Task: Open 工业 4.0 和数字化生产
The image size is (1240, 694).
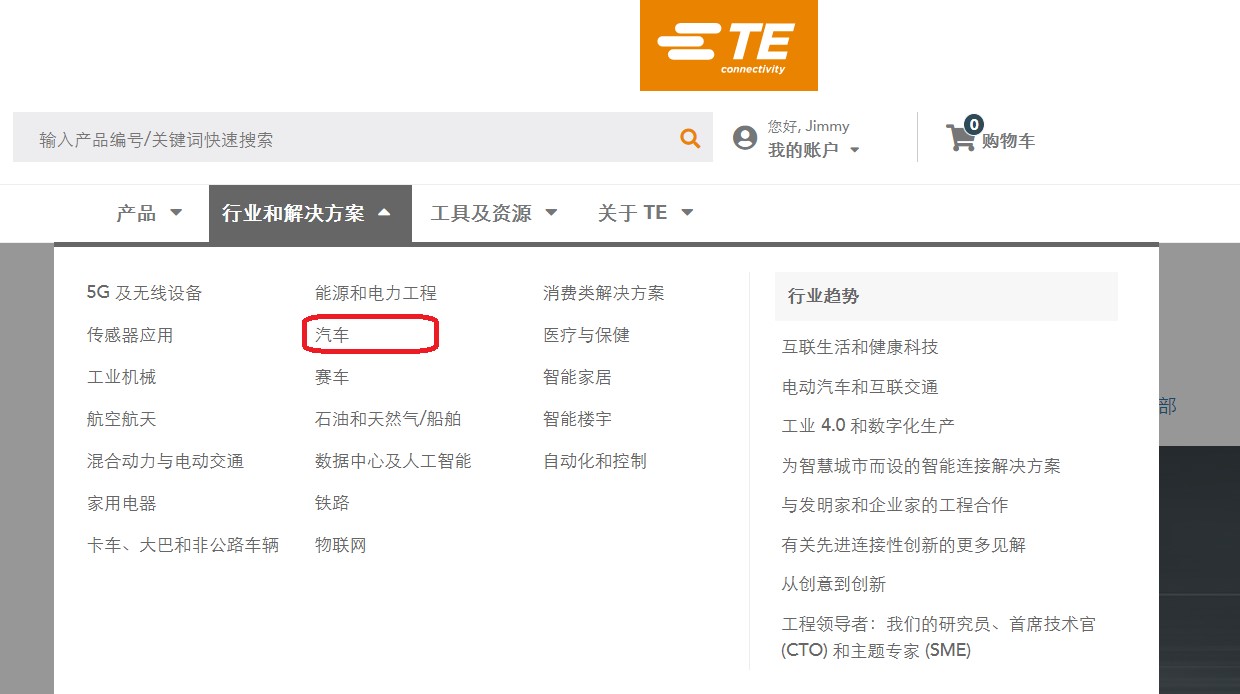Action: [x=868, y=425]
